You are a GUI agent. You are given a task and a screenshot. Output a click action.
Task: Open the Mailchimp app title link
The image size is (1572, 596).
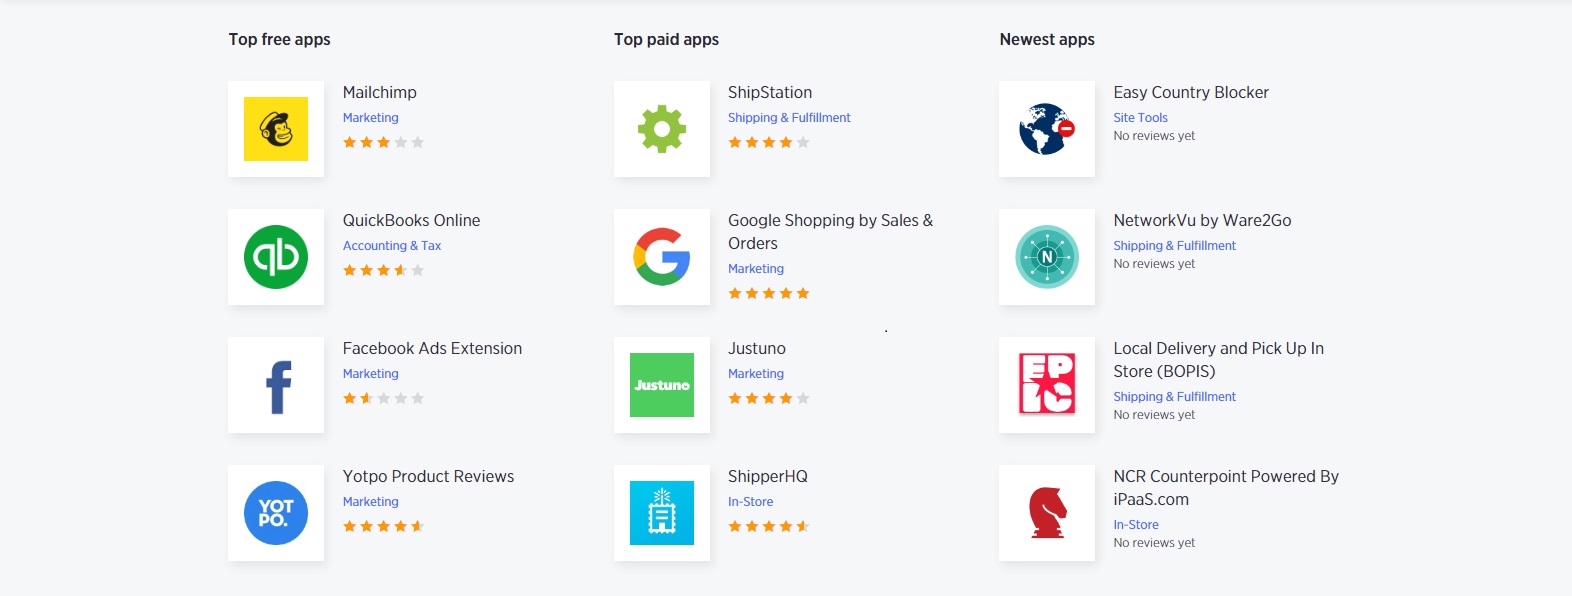(380, 92)
